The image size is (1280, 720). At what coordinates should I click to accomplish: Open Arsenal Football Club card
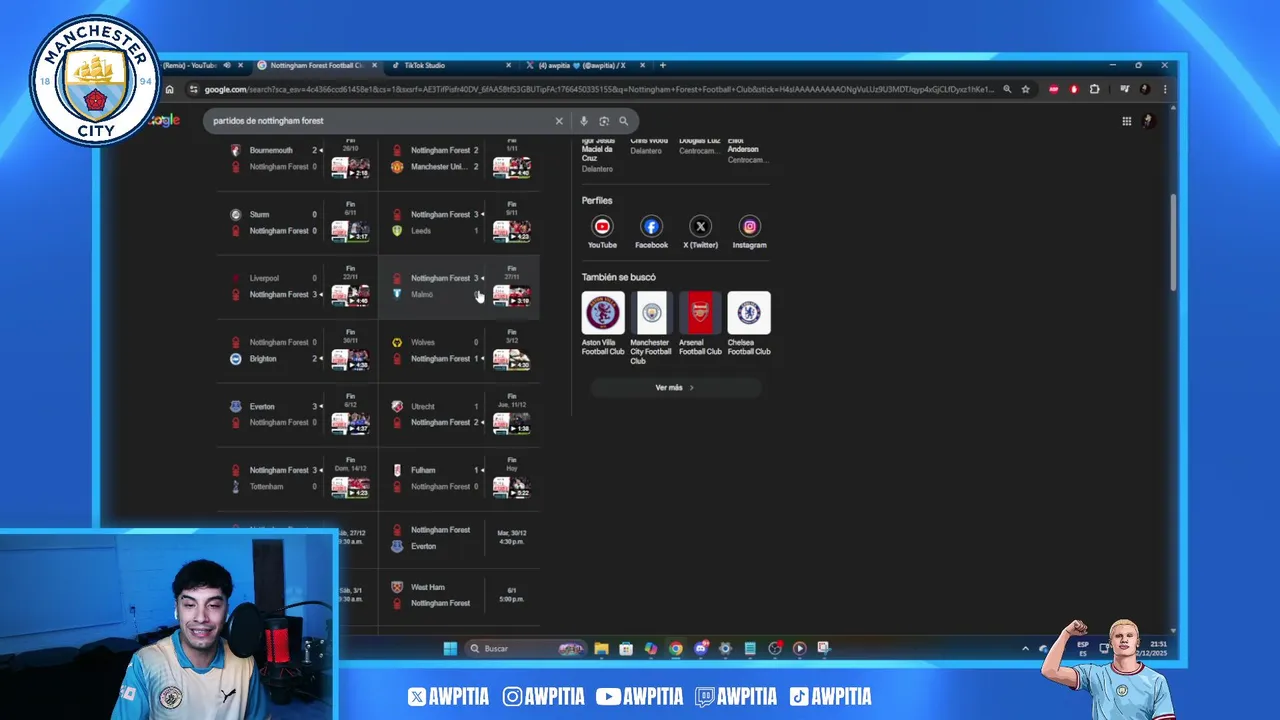(x=700, y=324)
